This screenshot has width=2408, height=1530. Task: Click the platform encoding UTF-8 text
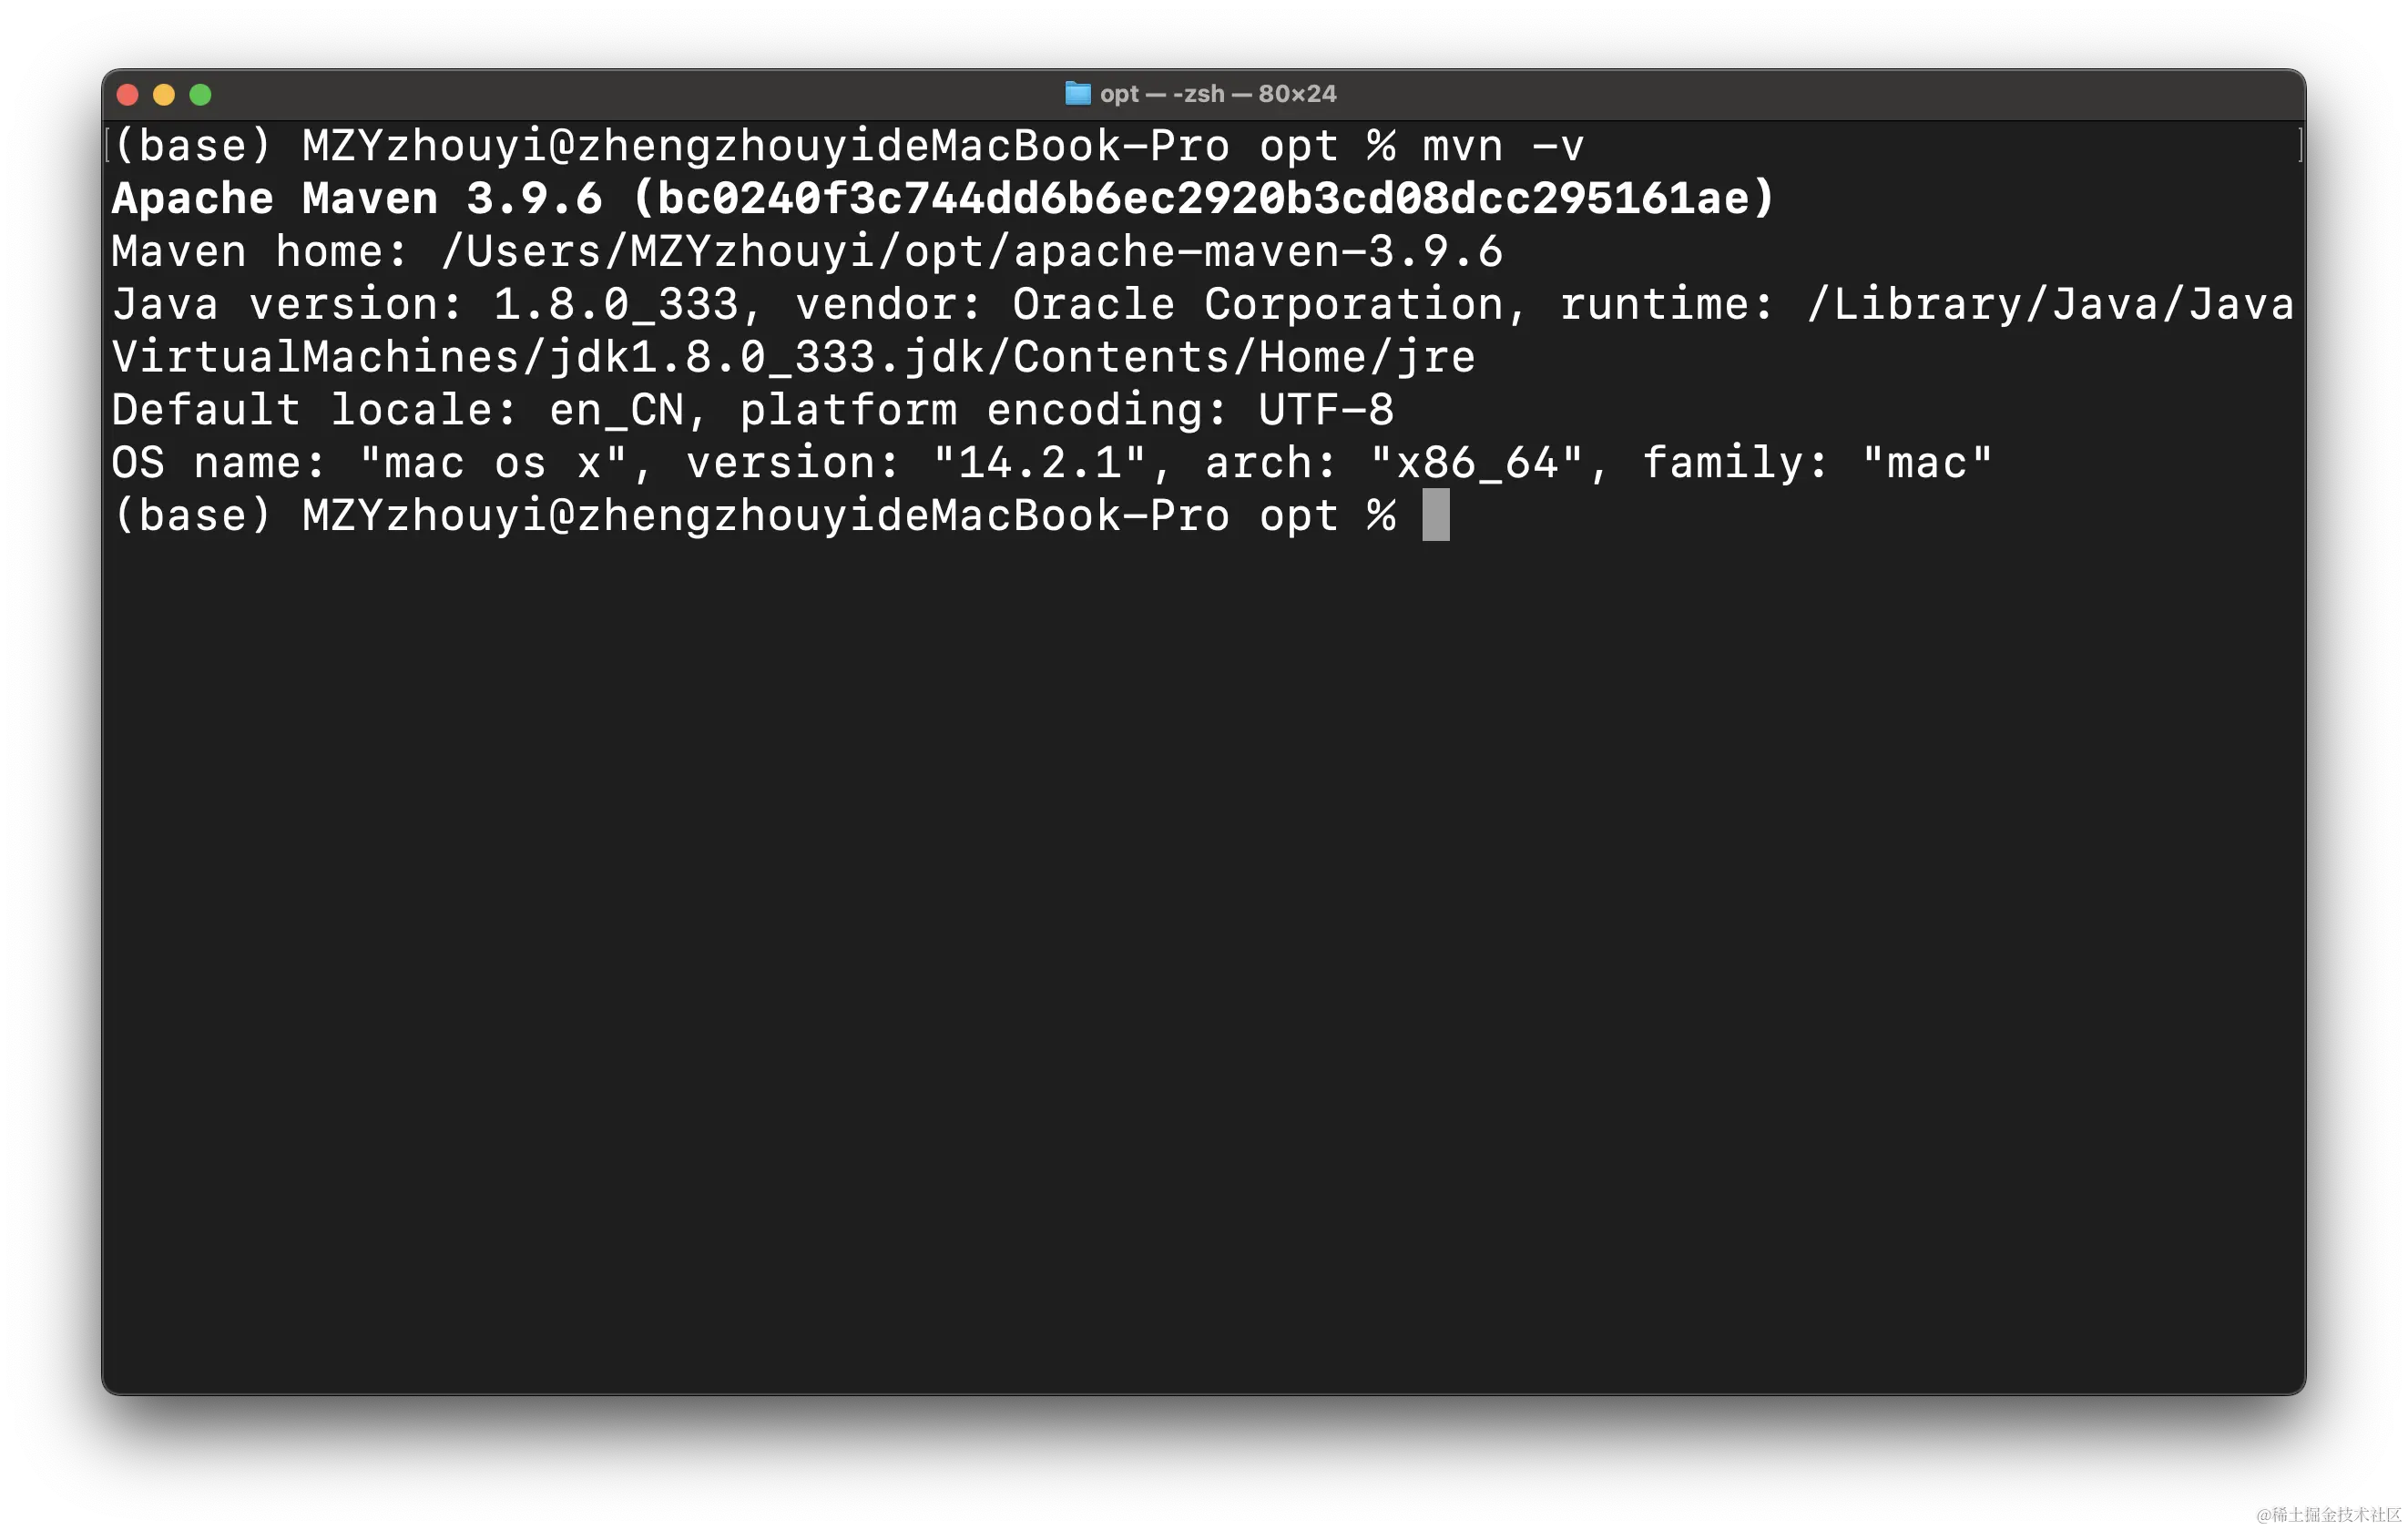1066,411
